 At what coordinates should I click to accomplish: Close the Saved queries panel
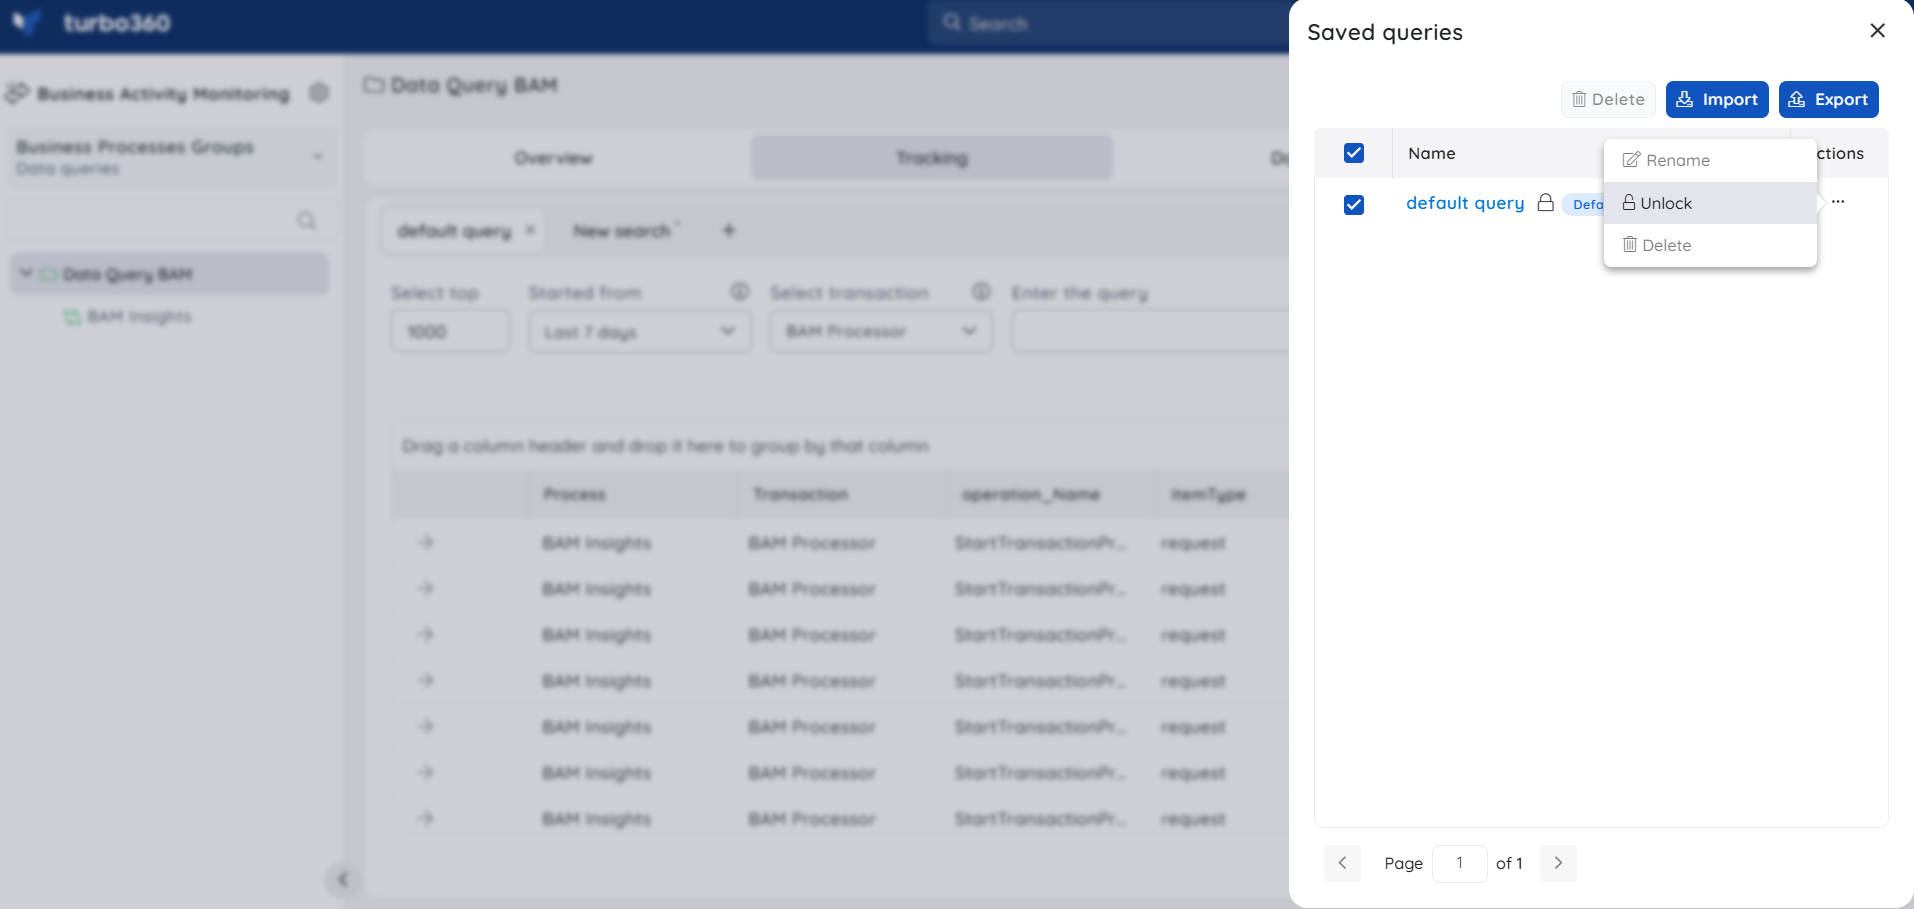pos(1877,31)
